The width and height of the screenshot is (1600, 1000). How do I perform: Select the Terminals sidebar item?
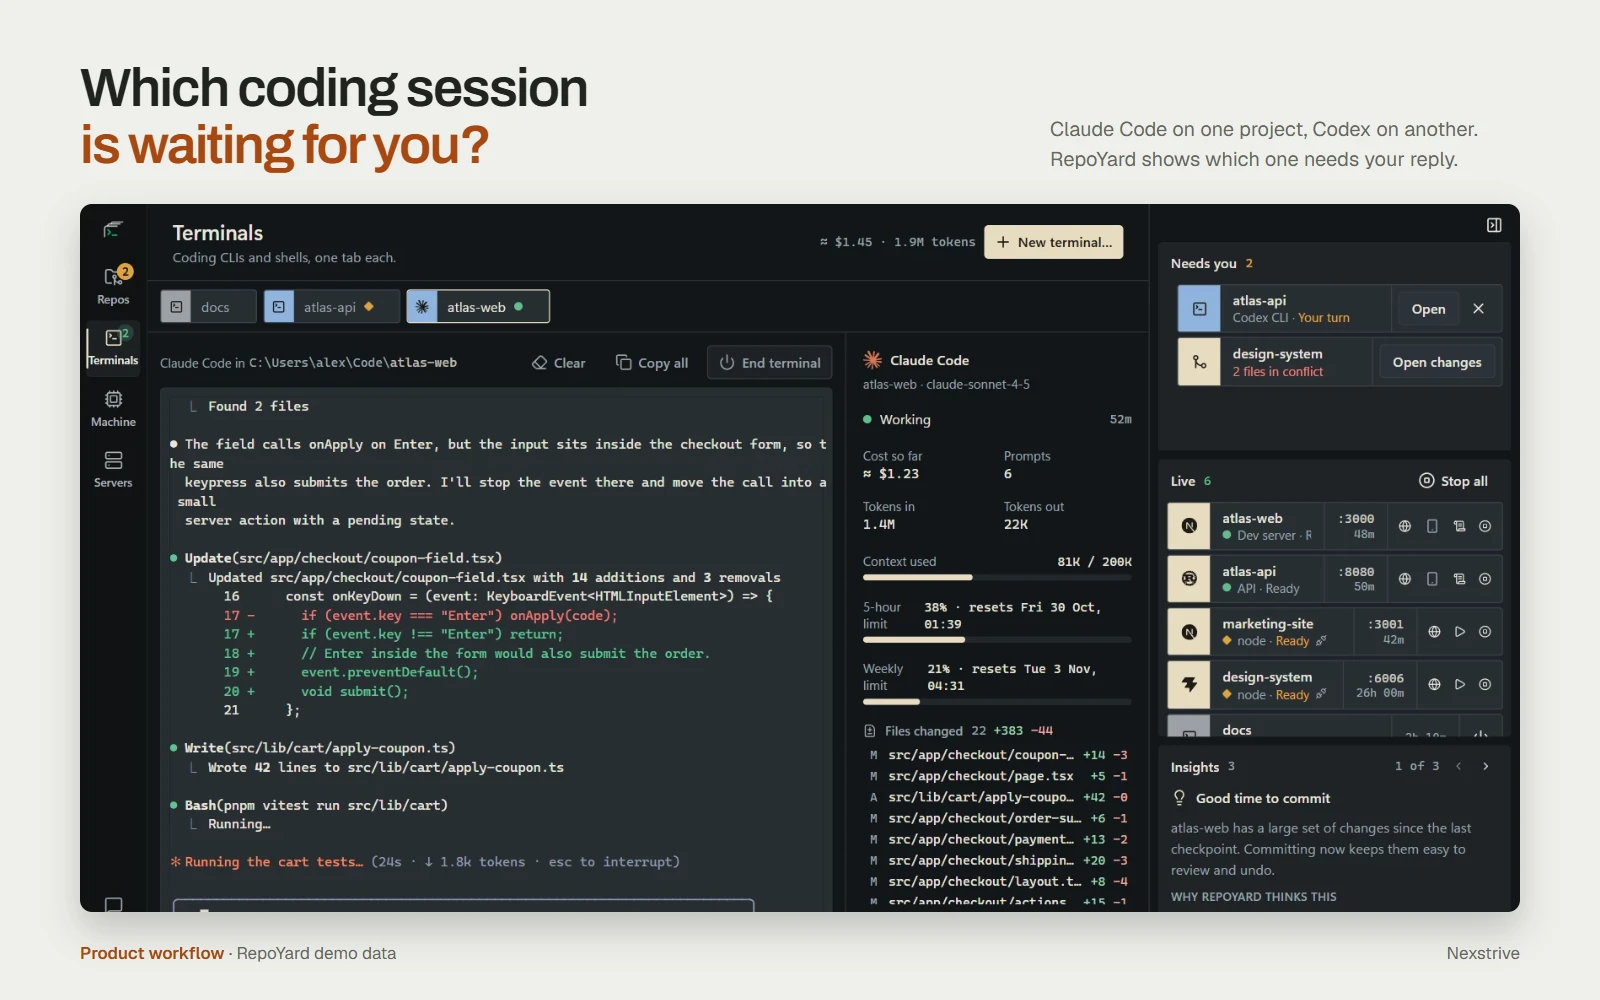(113, 347)
